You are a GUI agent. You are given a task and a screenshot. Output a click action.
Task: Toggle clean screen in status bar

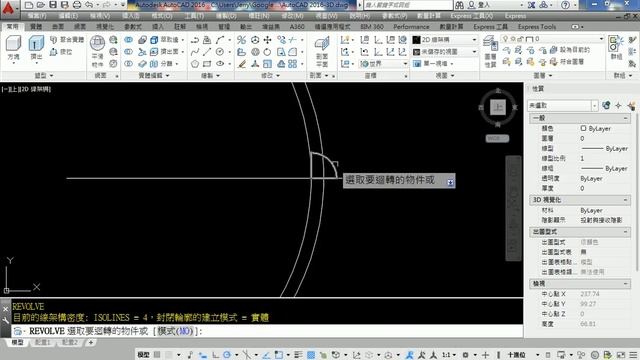tap(621, 355)
